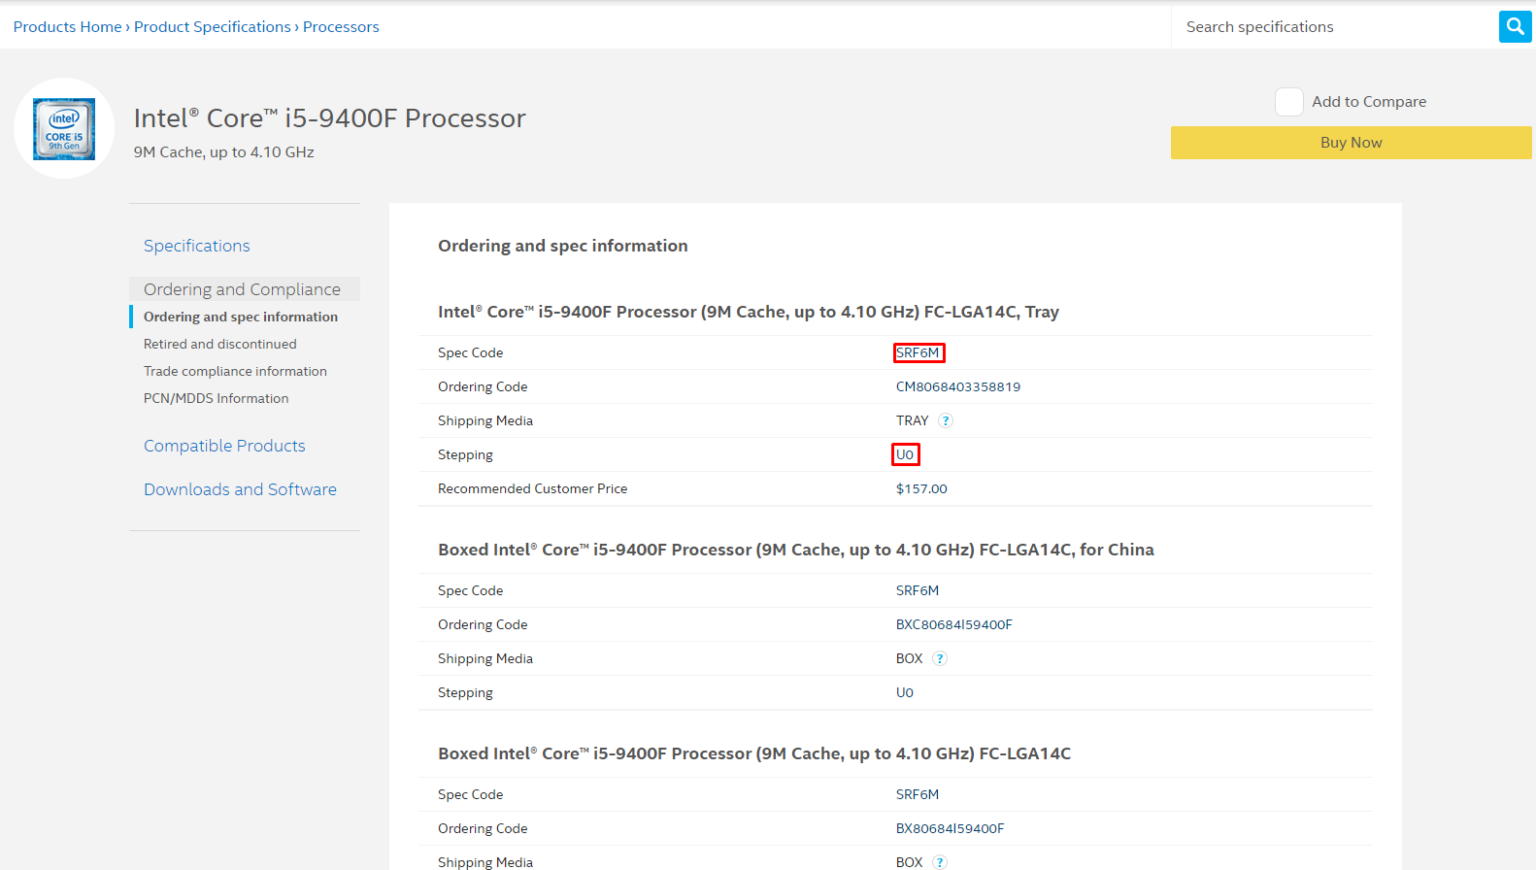Open Downloads and Software sidebar section
The image size is (1536, 870).
click(240, 490)
